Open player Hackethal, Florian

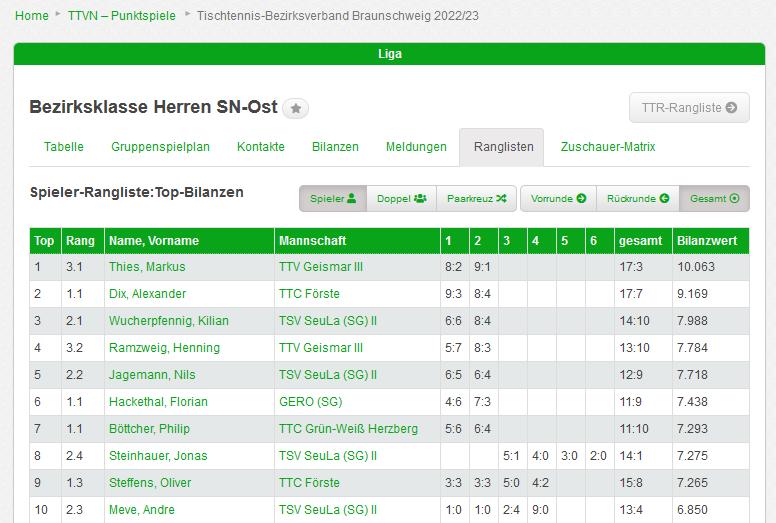[158, 402]
